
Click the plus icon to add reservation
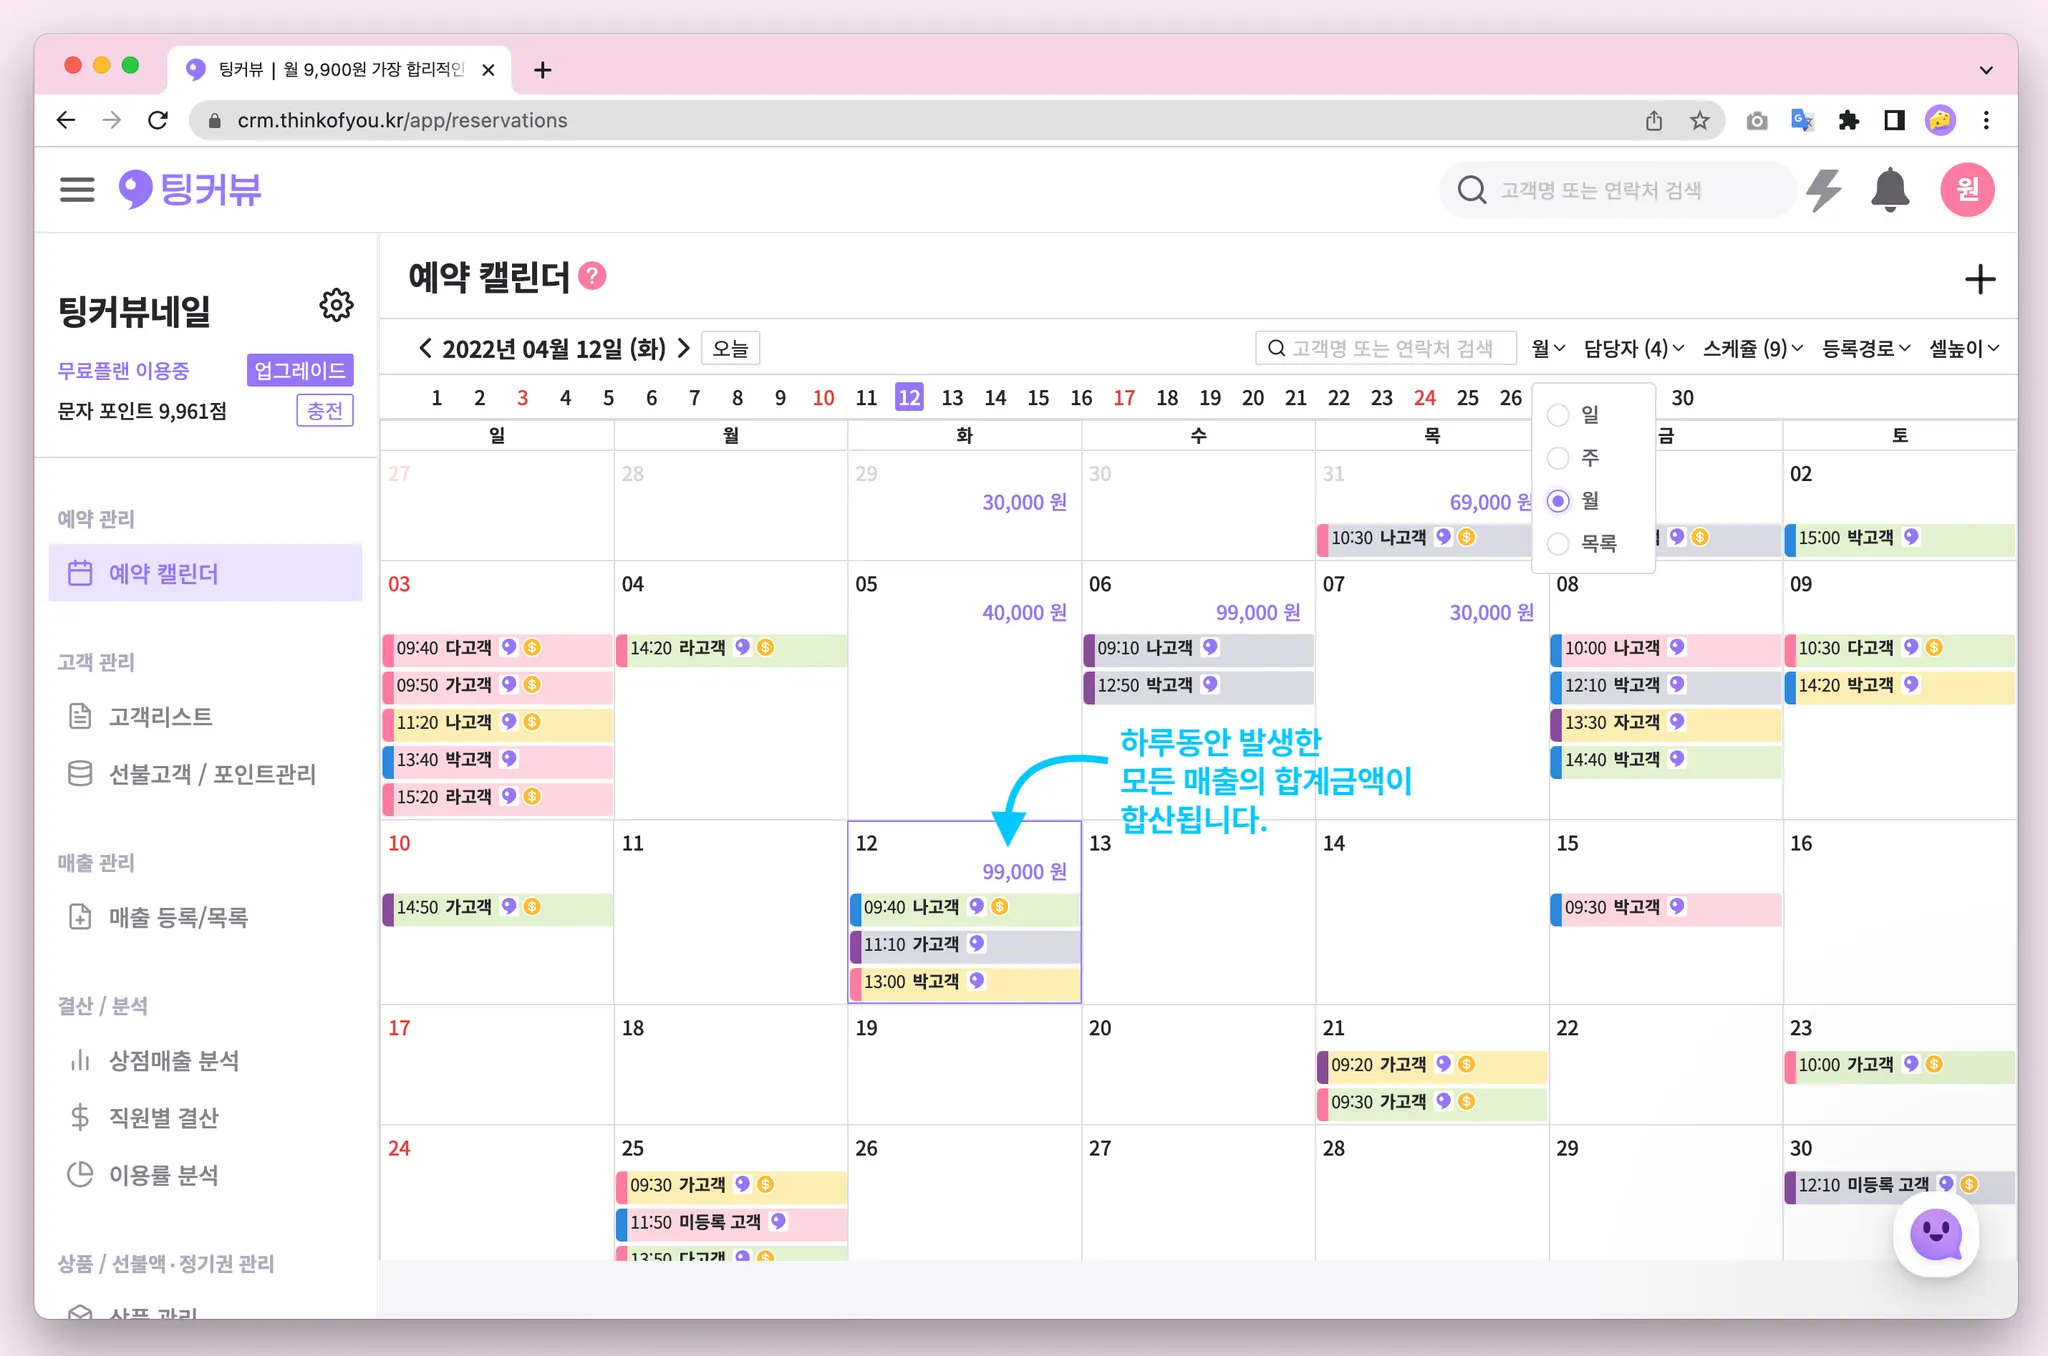pyautogui.click(x=1979, y=279)
